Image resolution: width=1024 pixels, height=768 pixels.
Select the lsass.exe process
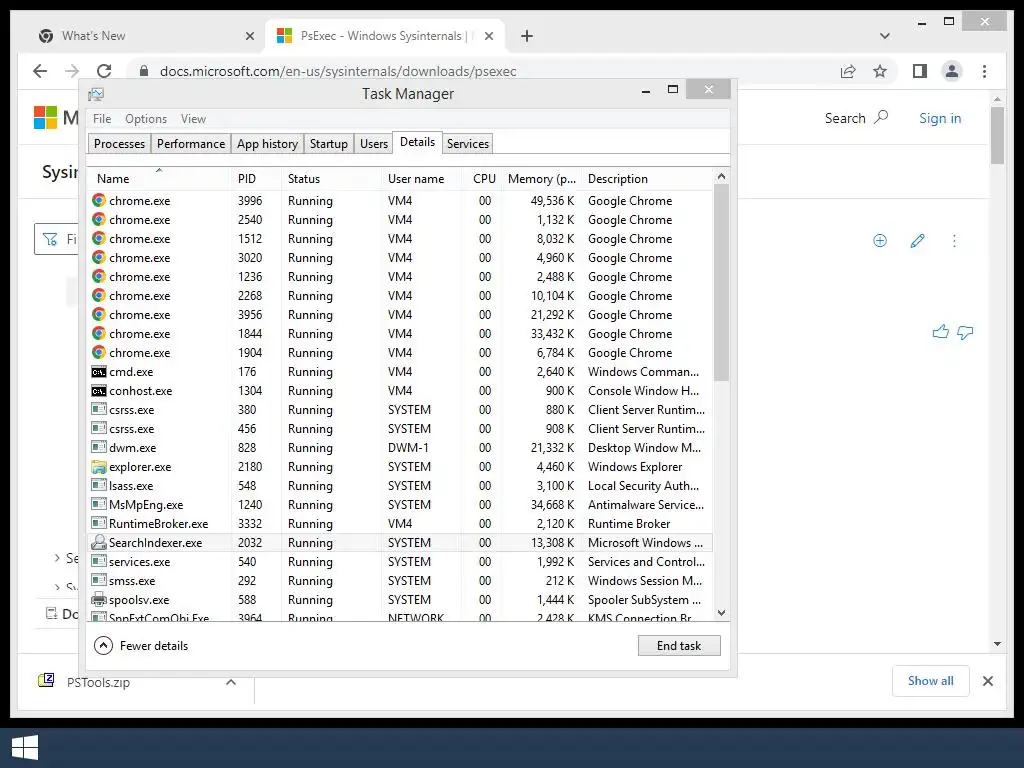pyautogui.click(x=400, y=486)
